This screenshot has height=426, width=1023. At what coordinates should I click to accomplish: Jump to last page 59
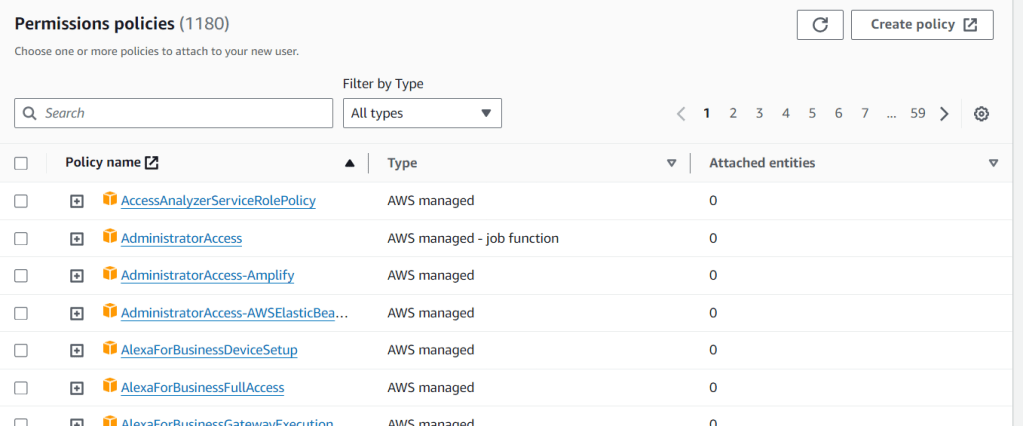[918, 114]
